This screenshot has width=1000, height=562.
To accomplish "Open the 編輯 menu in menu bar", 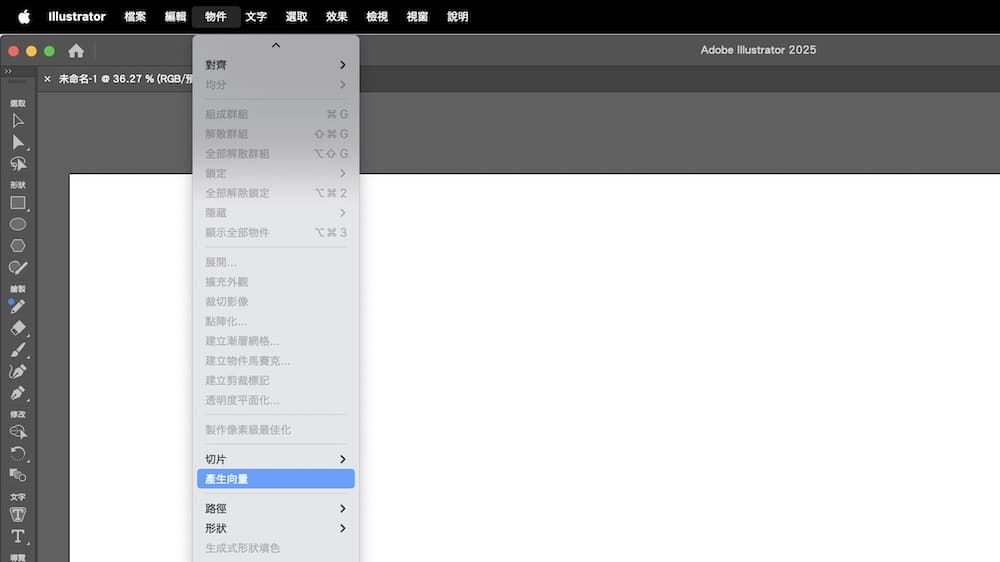I will pos(175,17).
